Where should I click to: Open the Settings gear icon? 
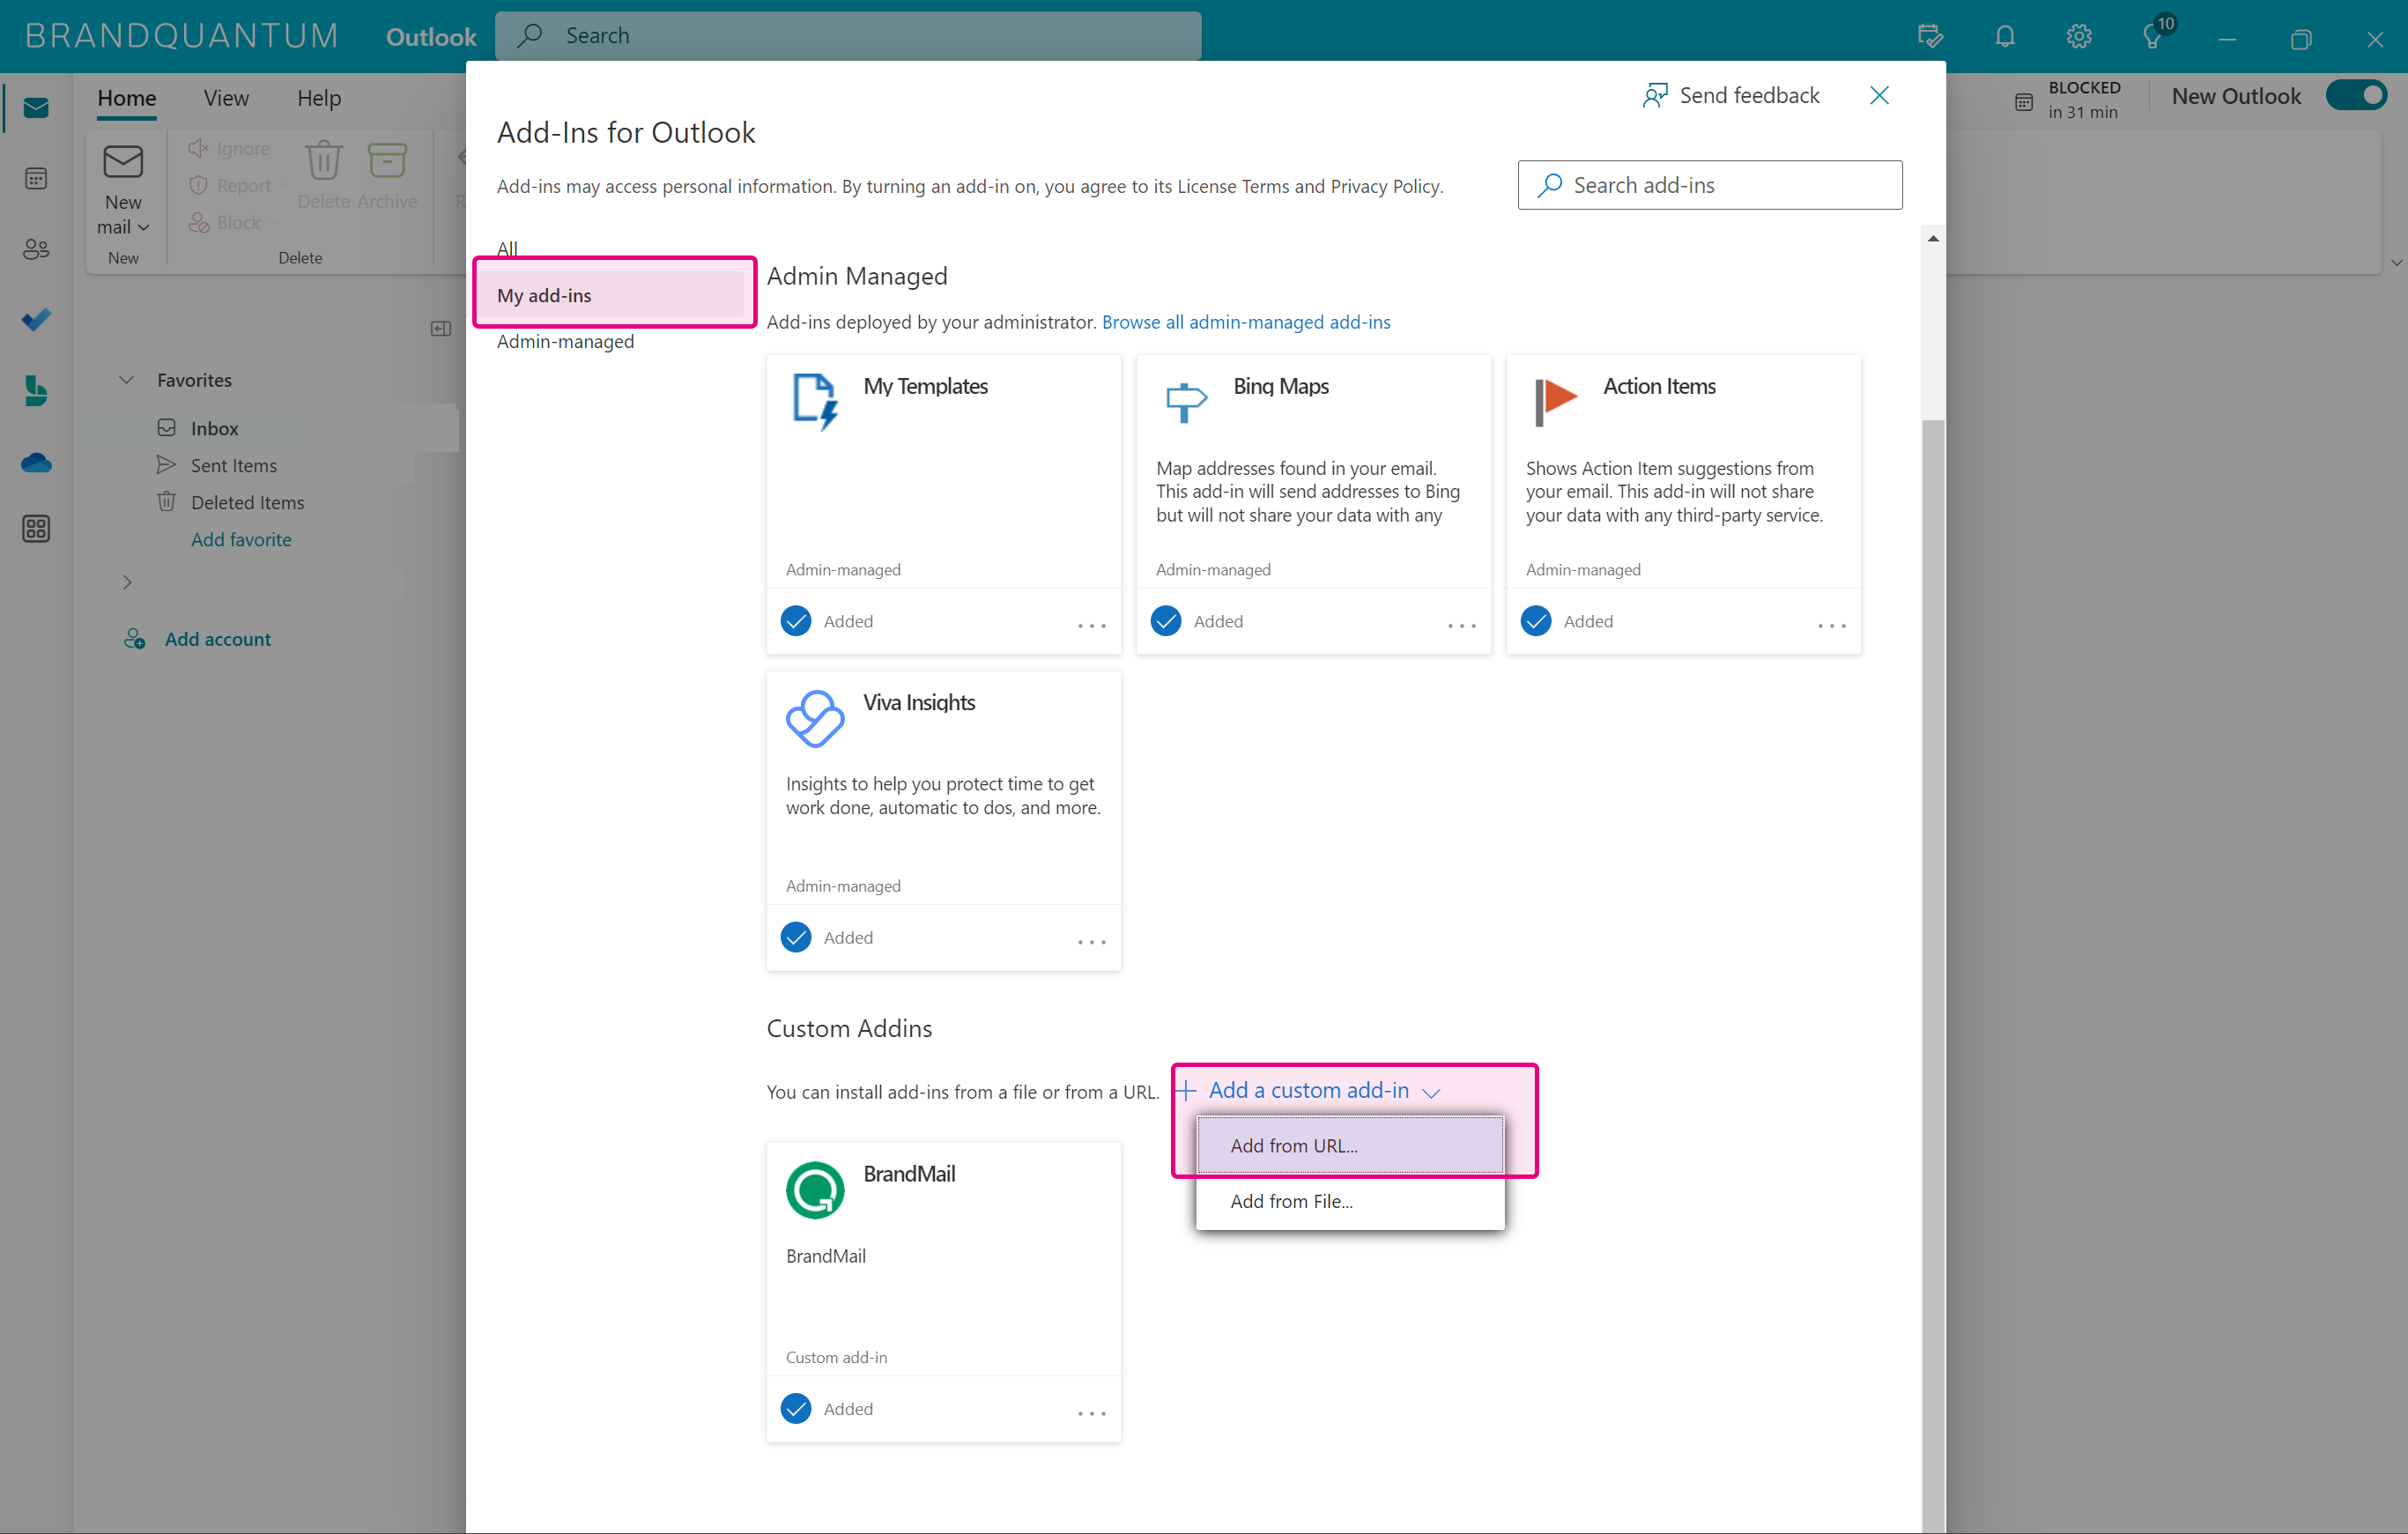pos(2079,36)
